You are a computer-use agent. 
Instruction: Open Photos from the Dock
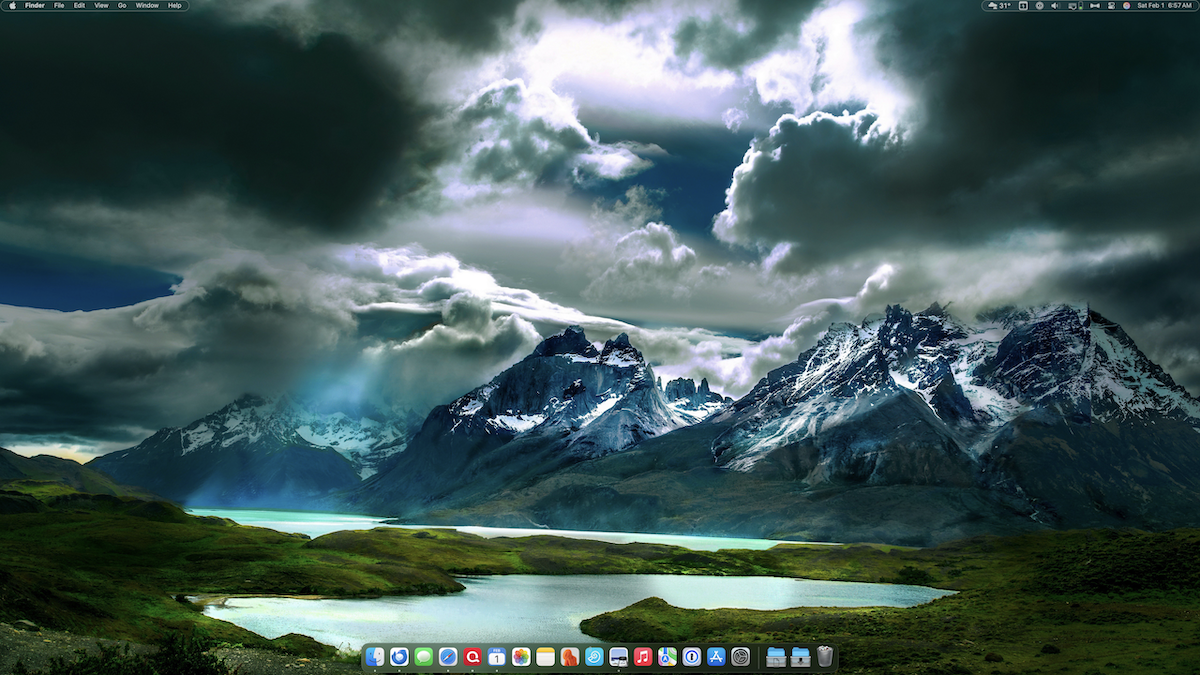pyautogui.click(x=520, y=657)
